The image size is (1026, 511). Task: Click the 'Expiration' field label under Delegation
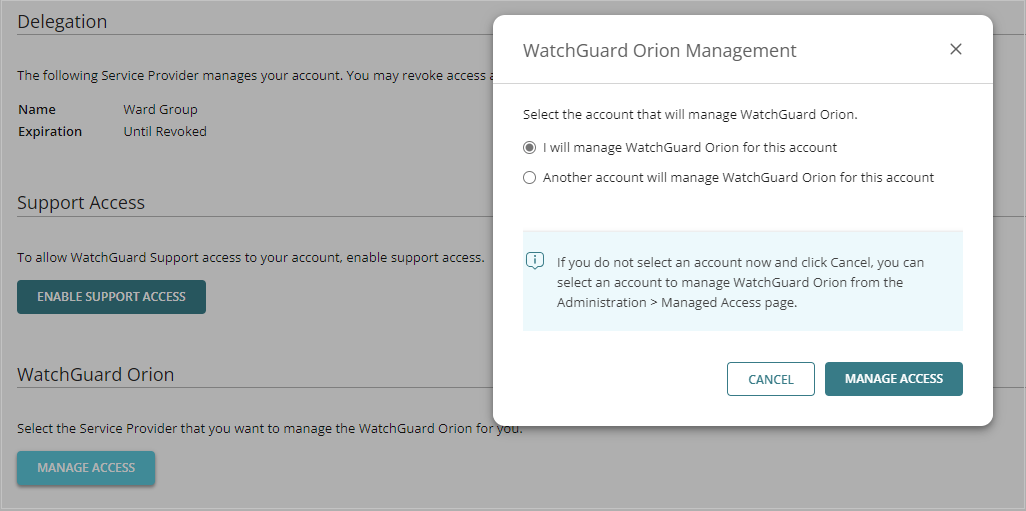pyautogui.click(x=50, y=131)
